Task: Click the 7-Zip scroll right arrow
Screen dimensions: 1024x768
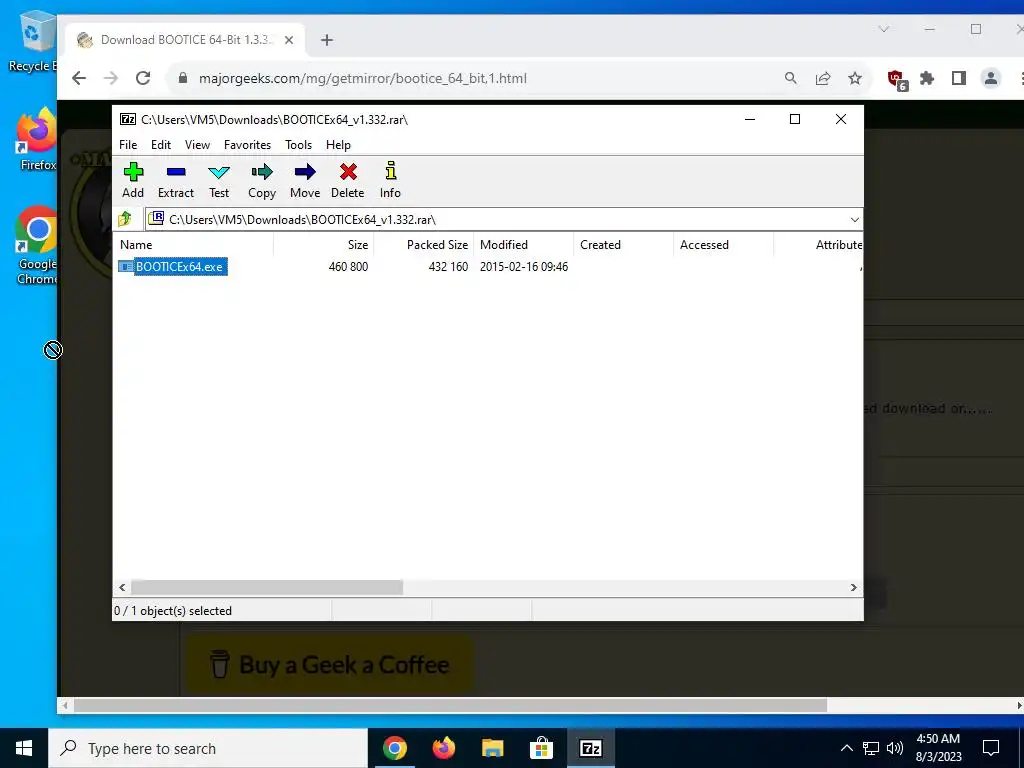Action: tap(853, 588)
